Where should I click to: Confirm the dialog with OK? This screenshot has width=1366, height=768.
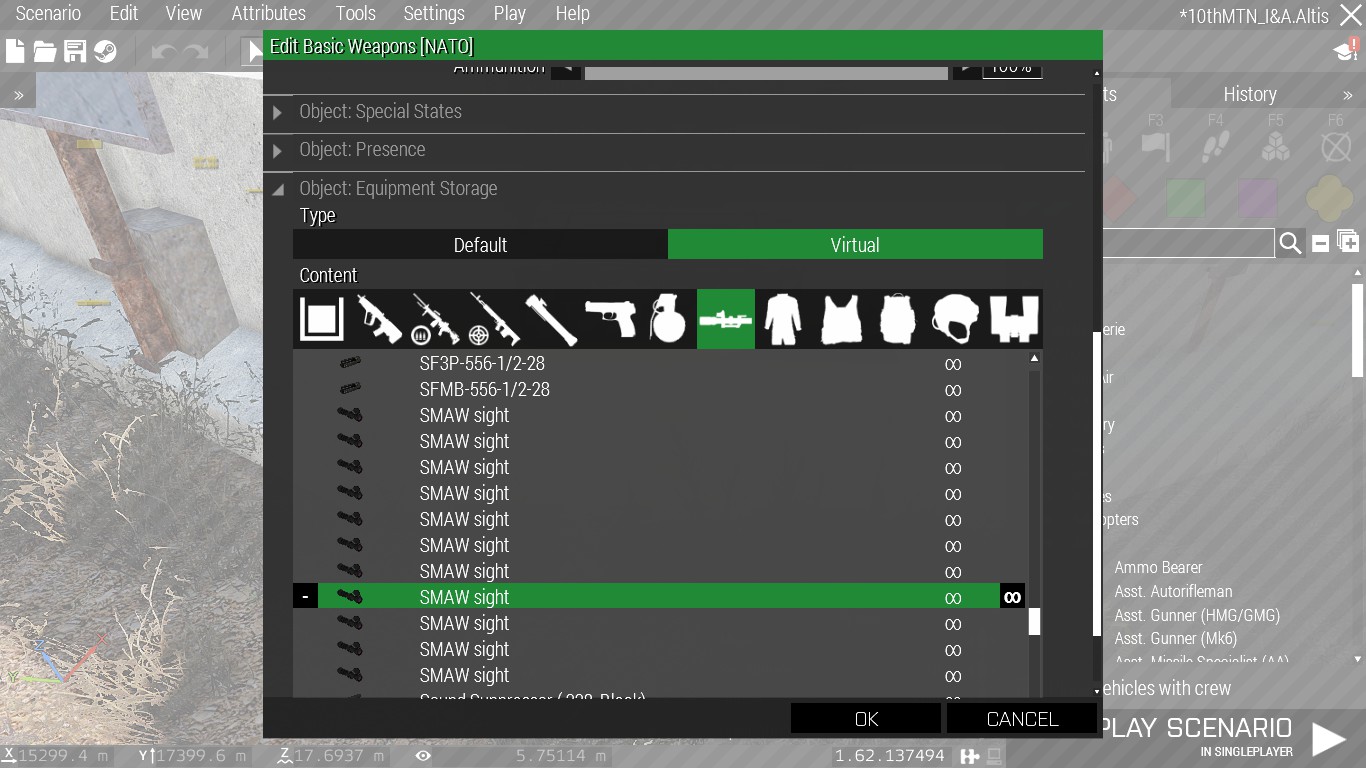point(866,719)
